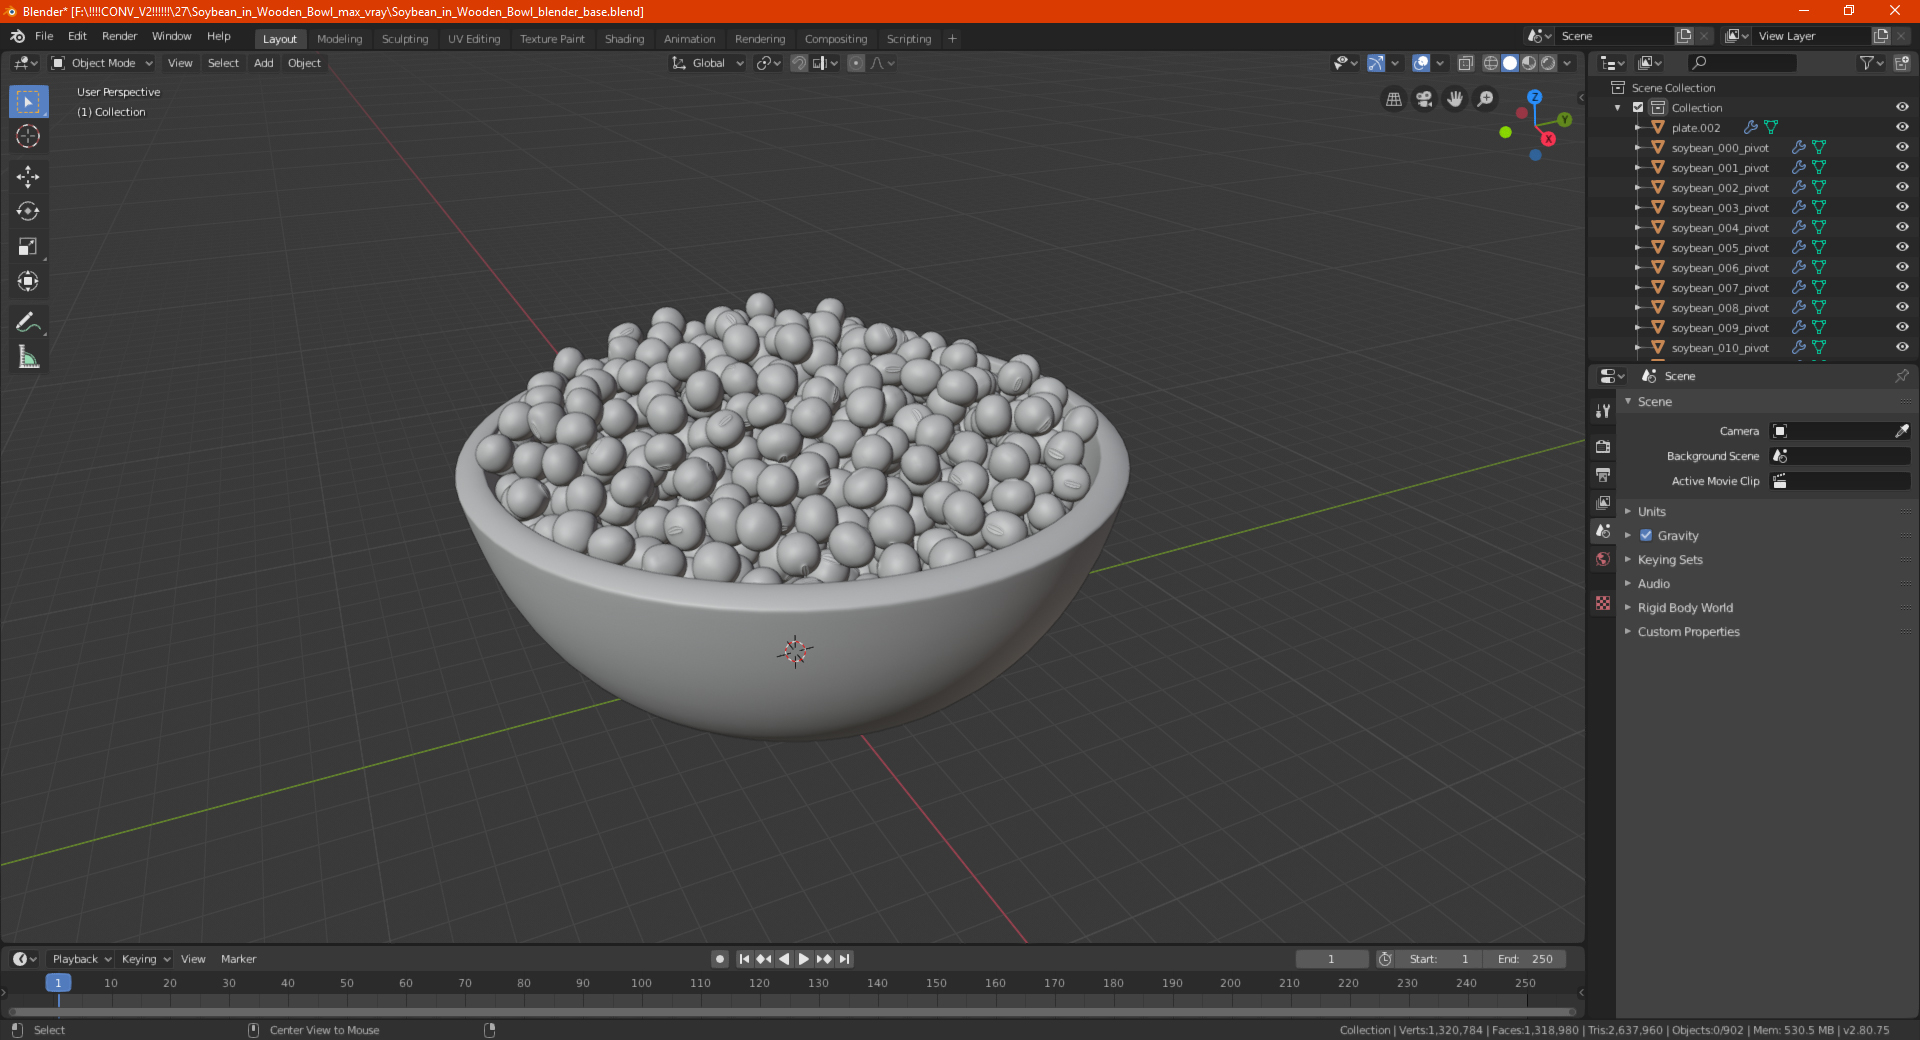Image resolution: width=1920 pixels, height=1040 pixels.
Task: Switch to the Modeling workspace tab
Action: pos(339,39)
